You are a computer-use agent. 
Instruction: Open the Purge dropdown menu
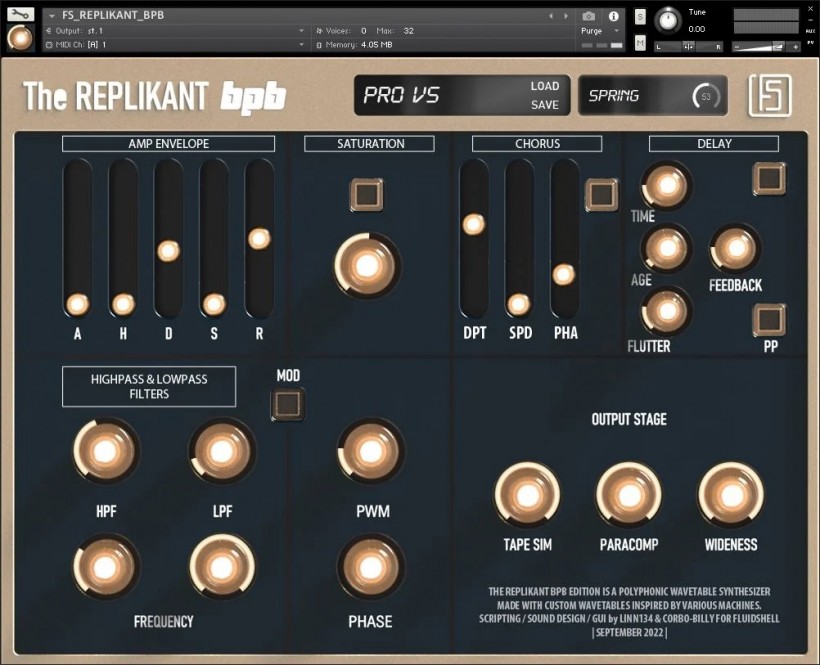pos(600,31)
